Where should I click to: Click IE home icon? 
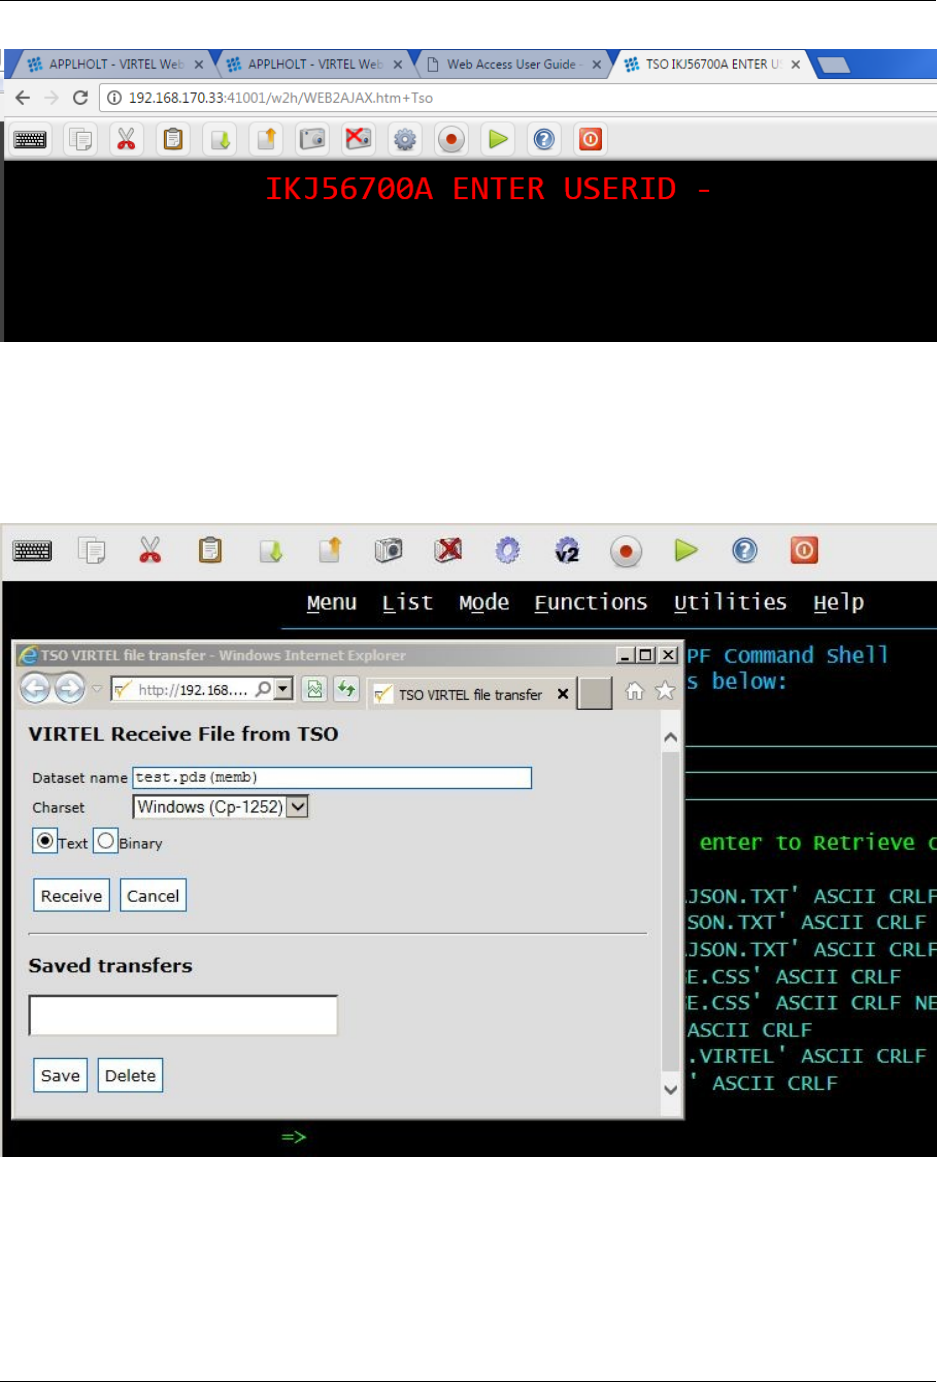(635, 691)
